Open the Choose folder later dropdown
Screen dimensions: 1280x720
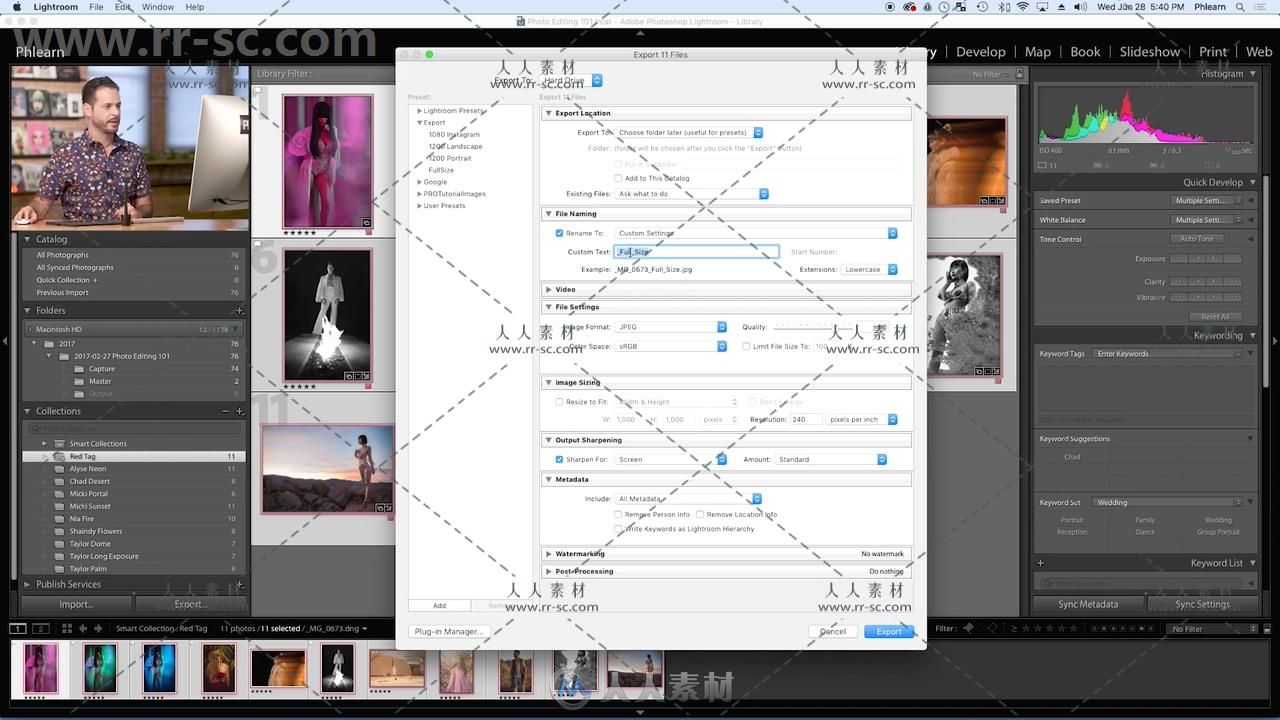click(x=689, y=132)
